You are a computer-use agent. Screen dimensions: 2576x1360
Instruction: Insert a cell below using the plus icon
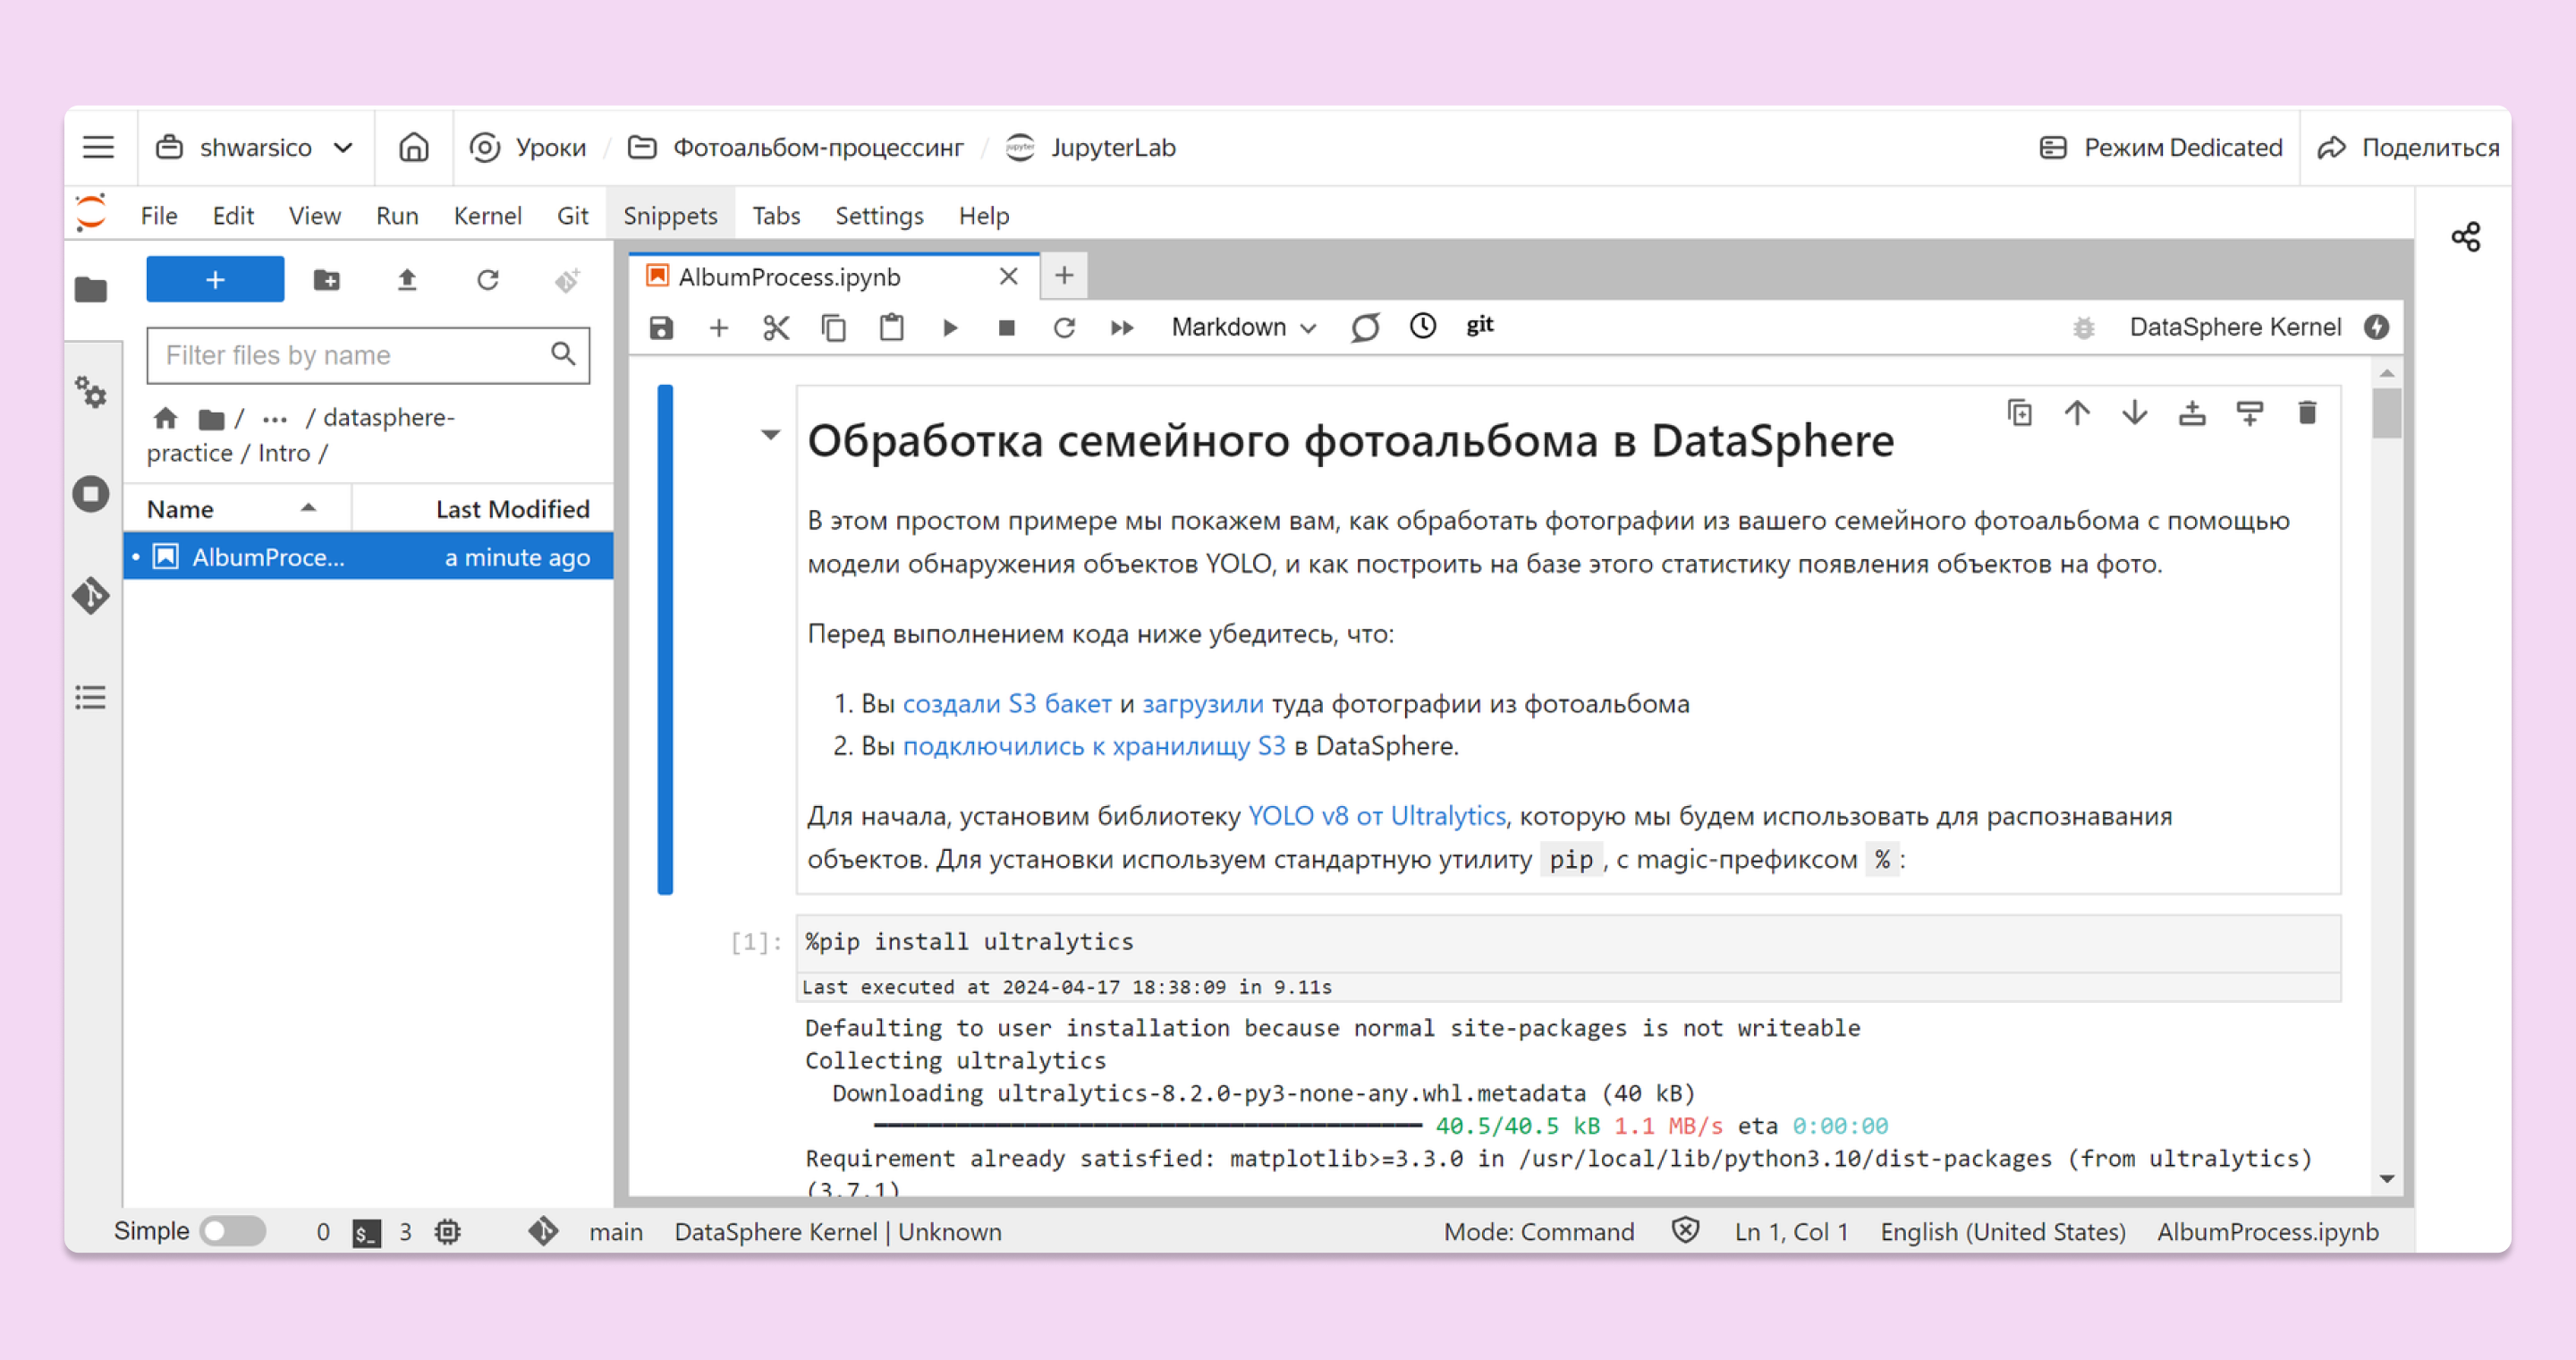coord(719,328)
